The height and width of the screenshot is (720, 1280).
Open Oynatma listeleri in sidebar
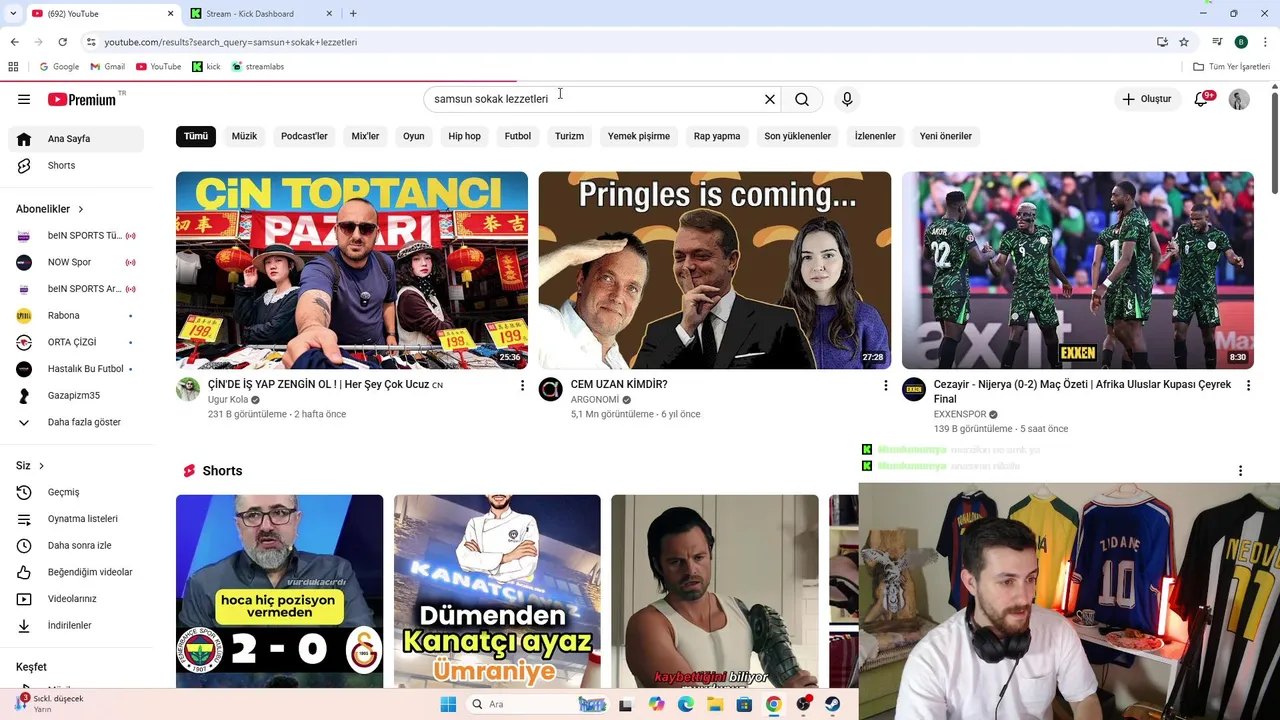tap(75, 519)
